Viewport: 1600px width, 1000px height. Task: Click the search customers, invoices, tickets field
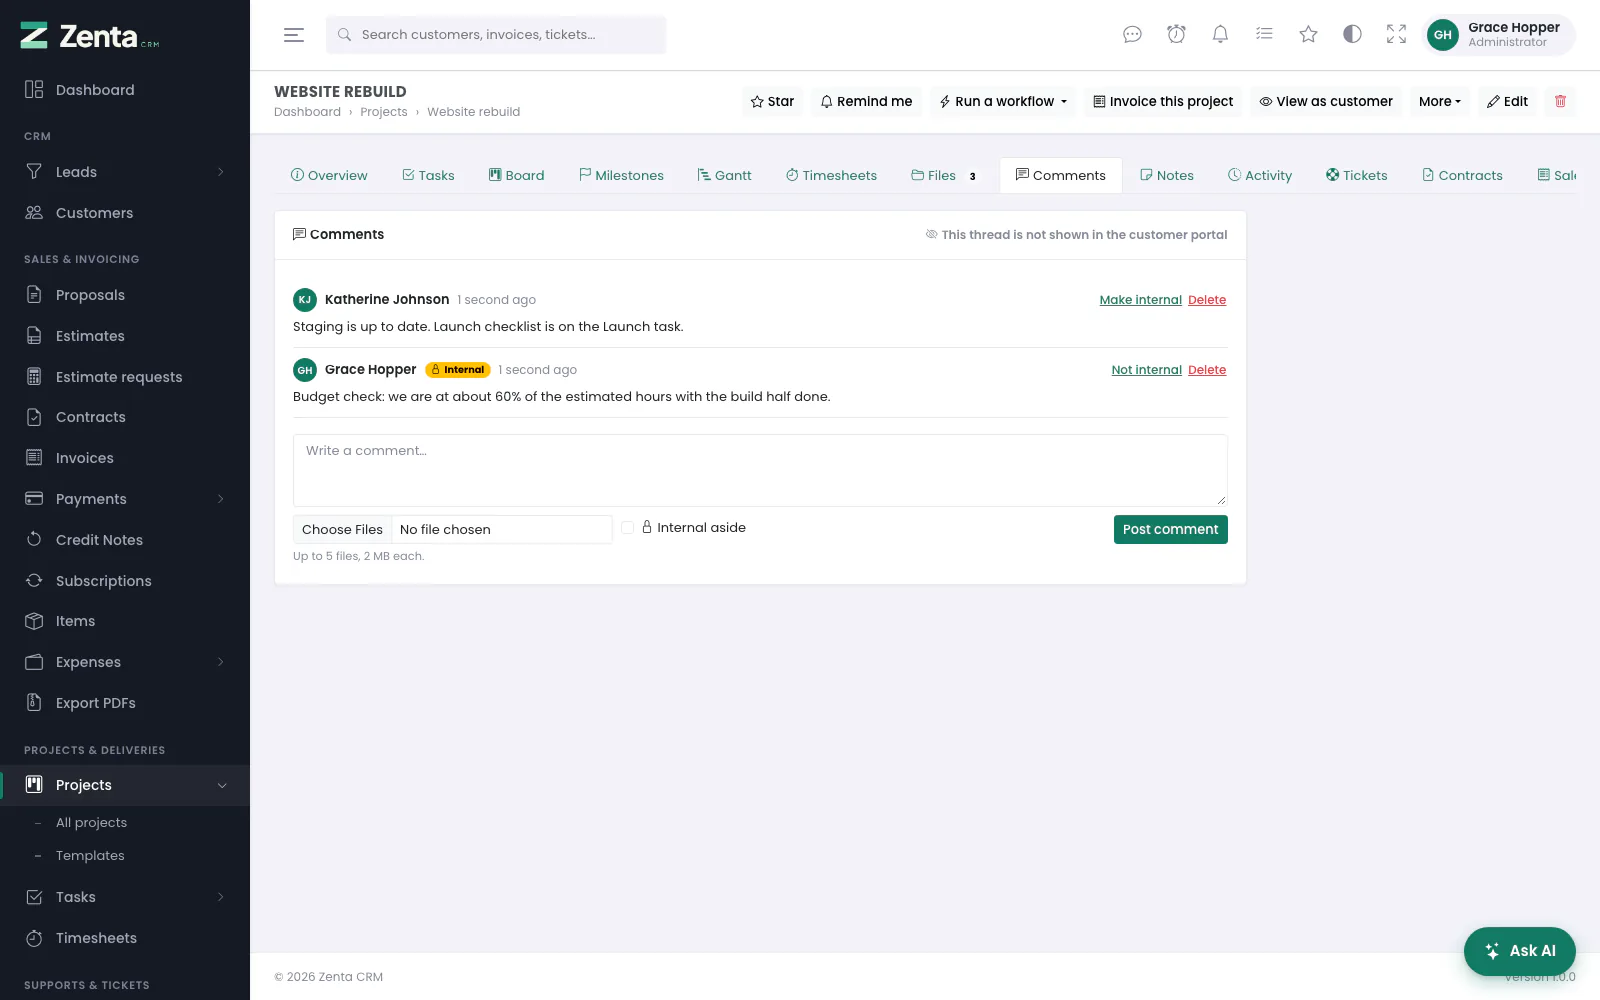pyautogui.click(x=496, y=35)
